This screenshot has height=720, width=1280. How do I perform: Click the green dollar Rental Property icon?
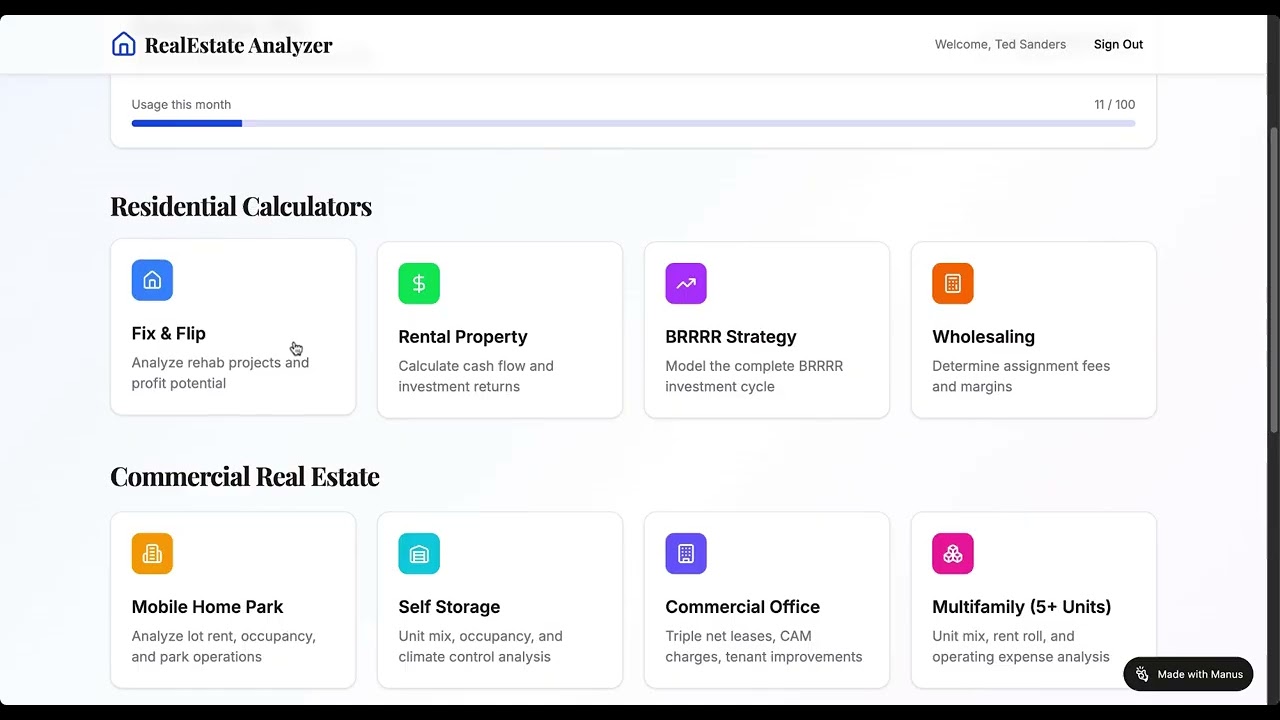coord(419,283)
